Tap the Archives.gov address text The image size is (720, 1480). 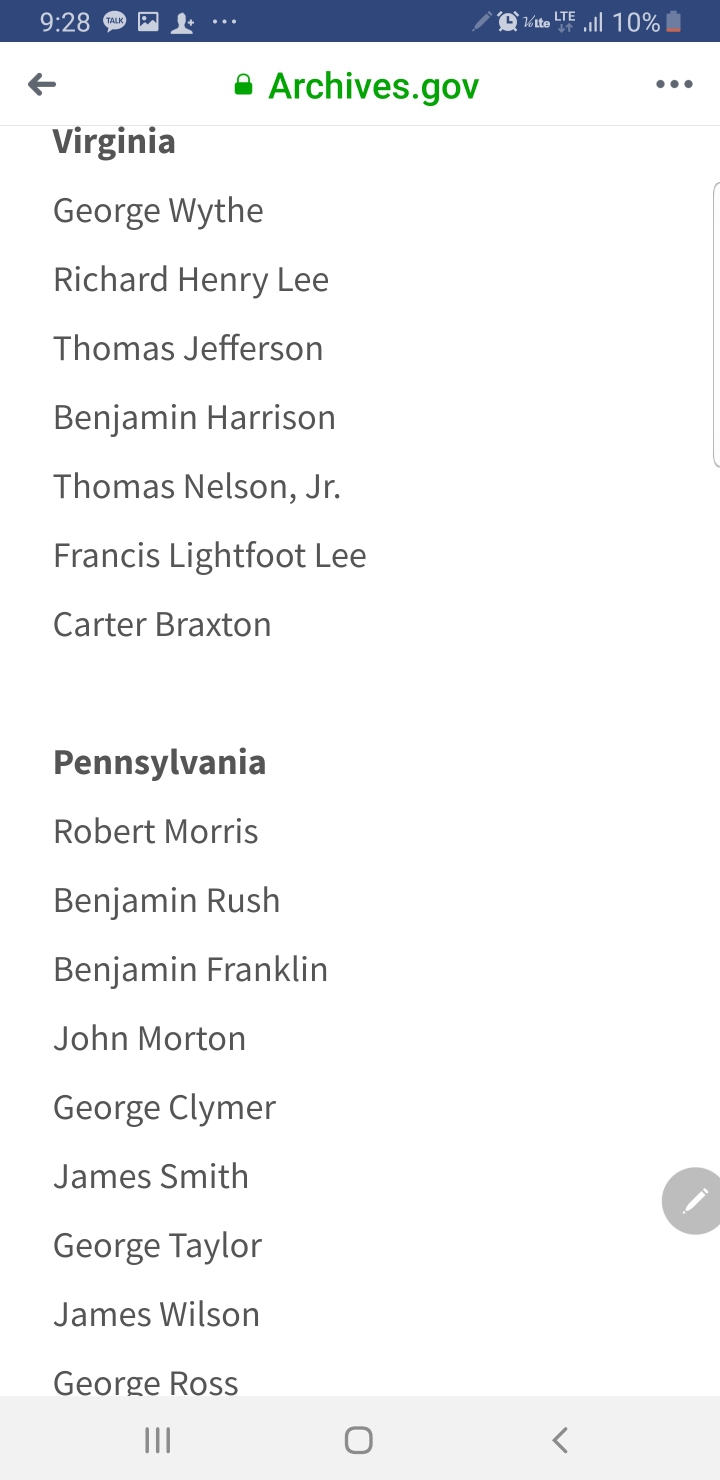pyautogui.click(x=373, y=86)
